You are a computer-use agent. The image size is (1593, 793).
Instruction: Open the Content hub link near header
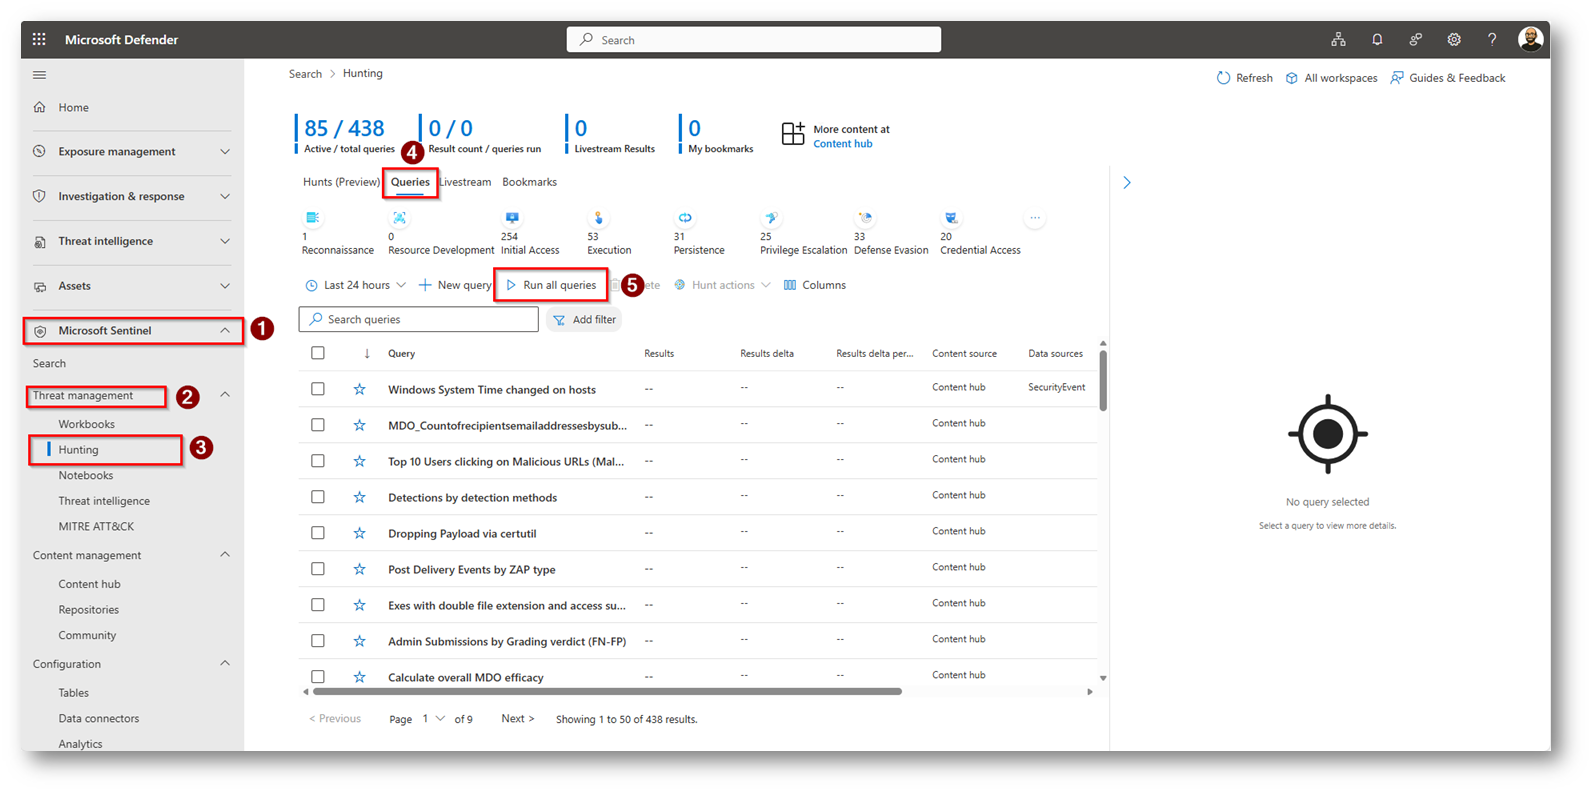[842, 144]
